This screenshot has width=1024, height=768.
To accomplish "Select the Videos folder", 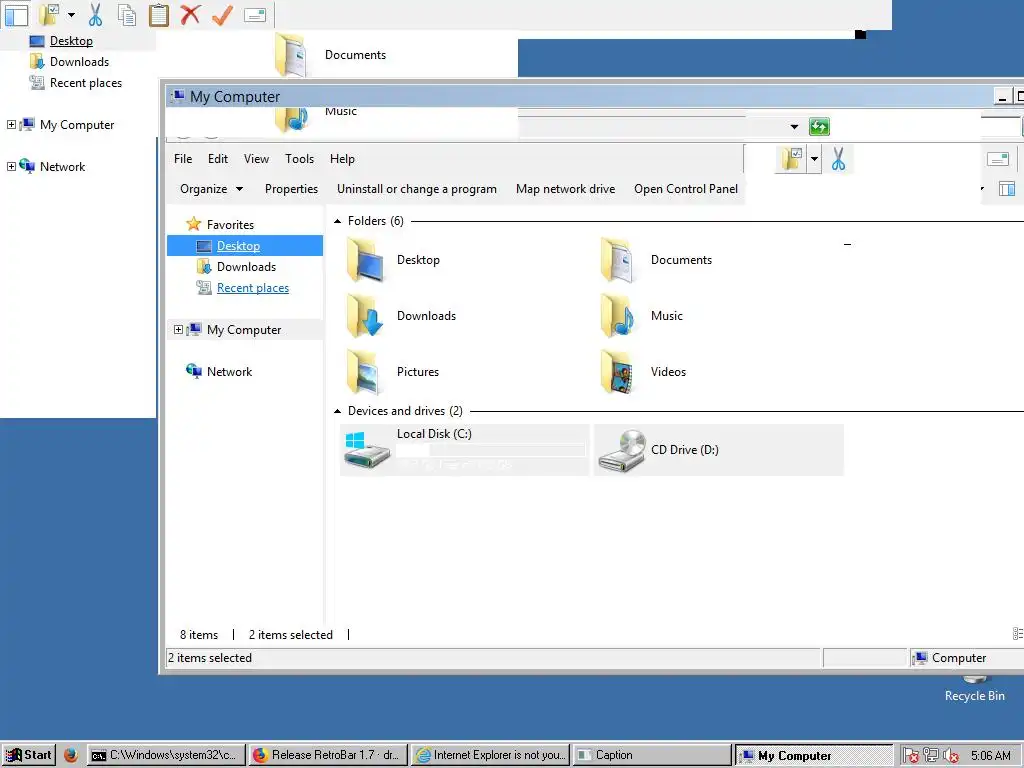I will point(643,372).
